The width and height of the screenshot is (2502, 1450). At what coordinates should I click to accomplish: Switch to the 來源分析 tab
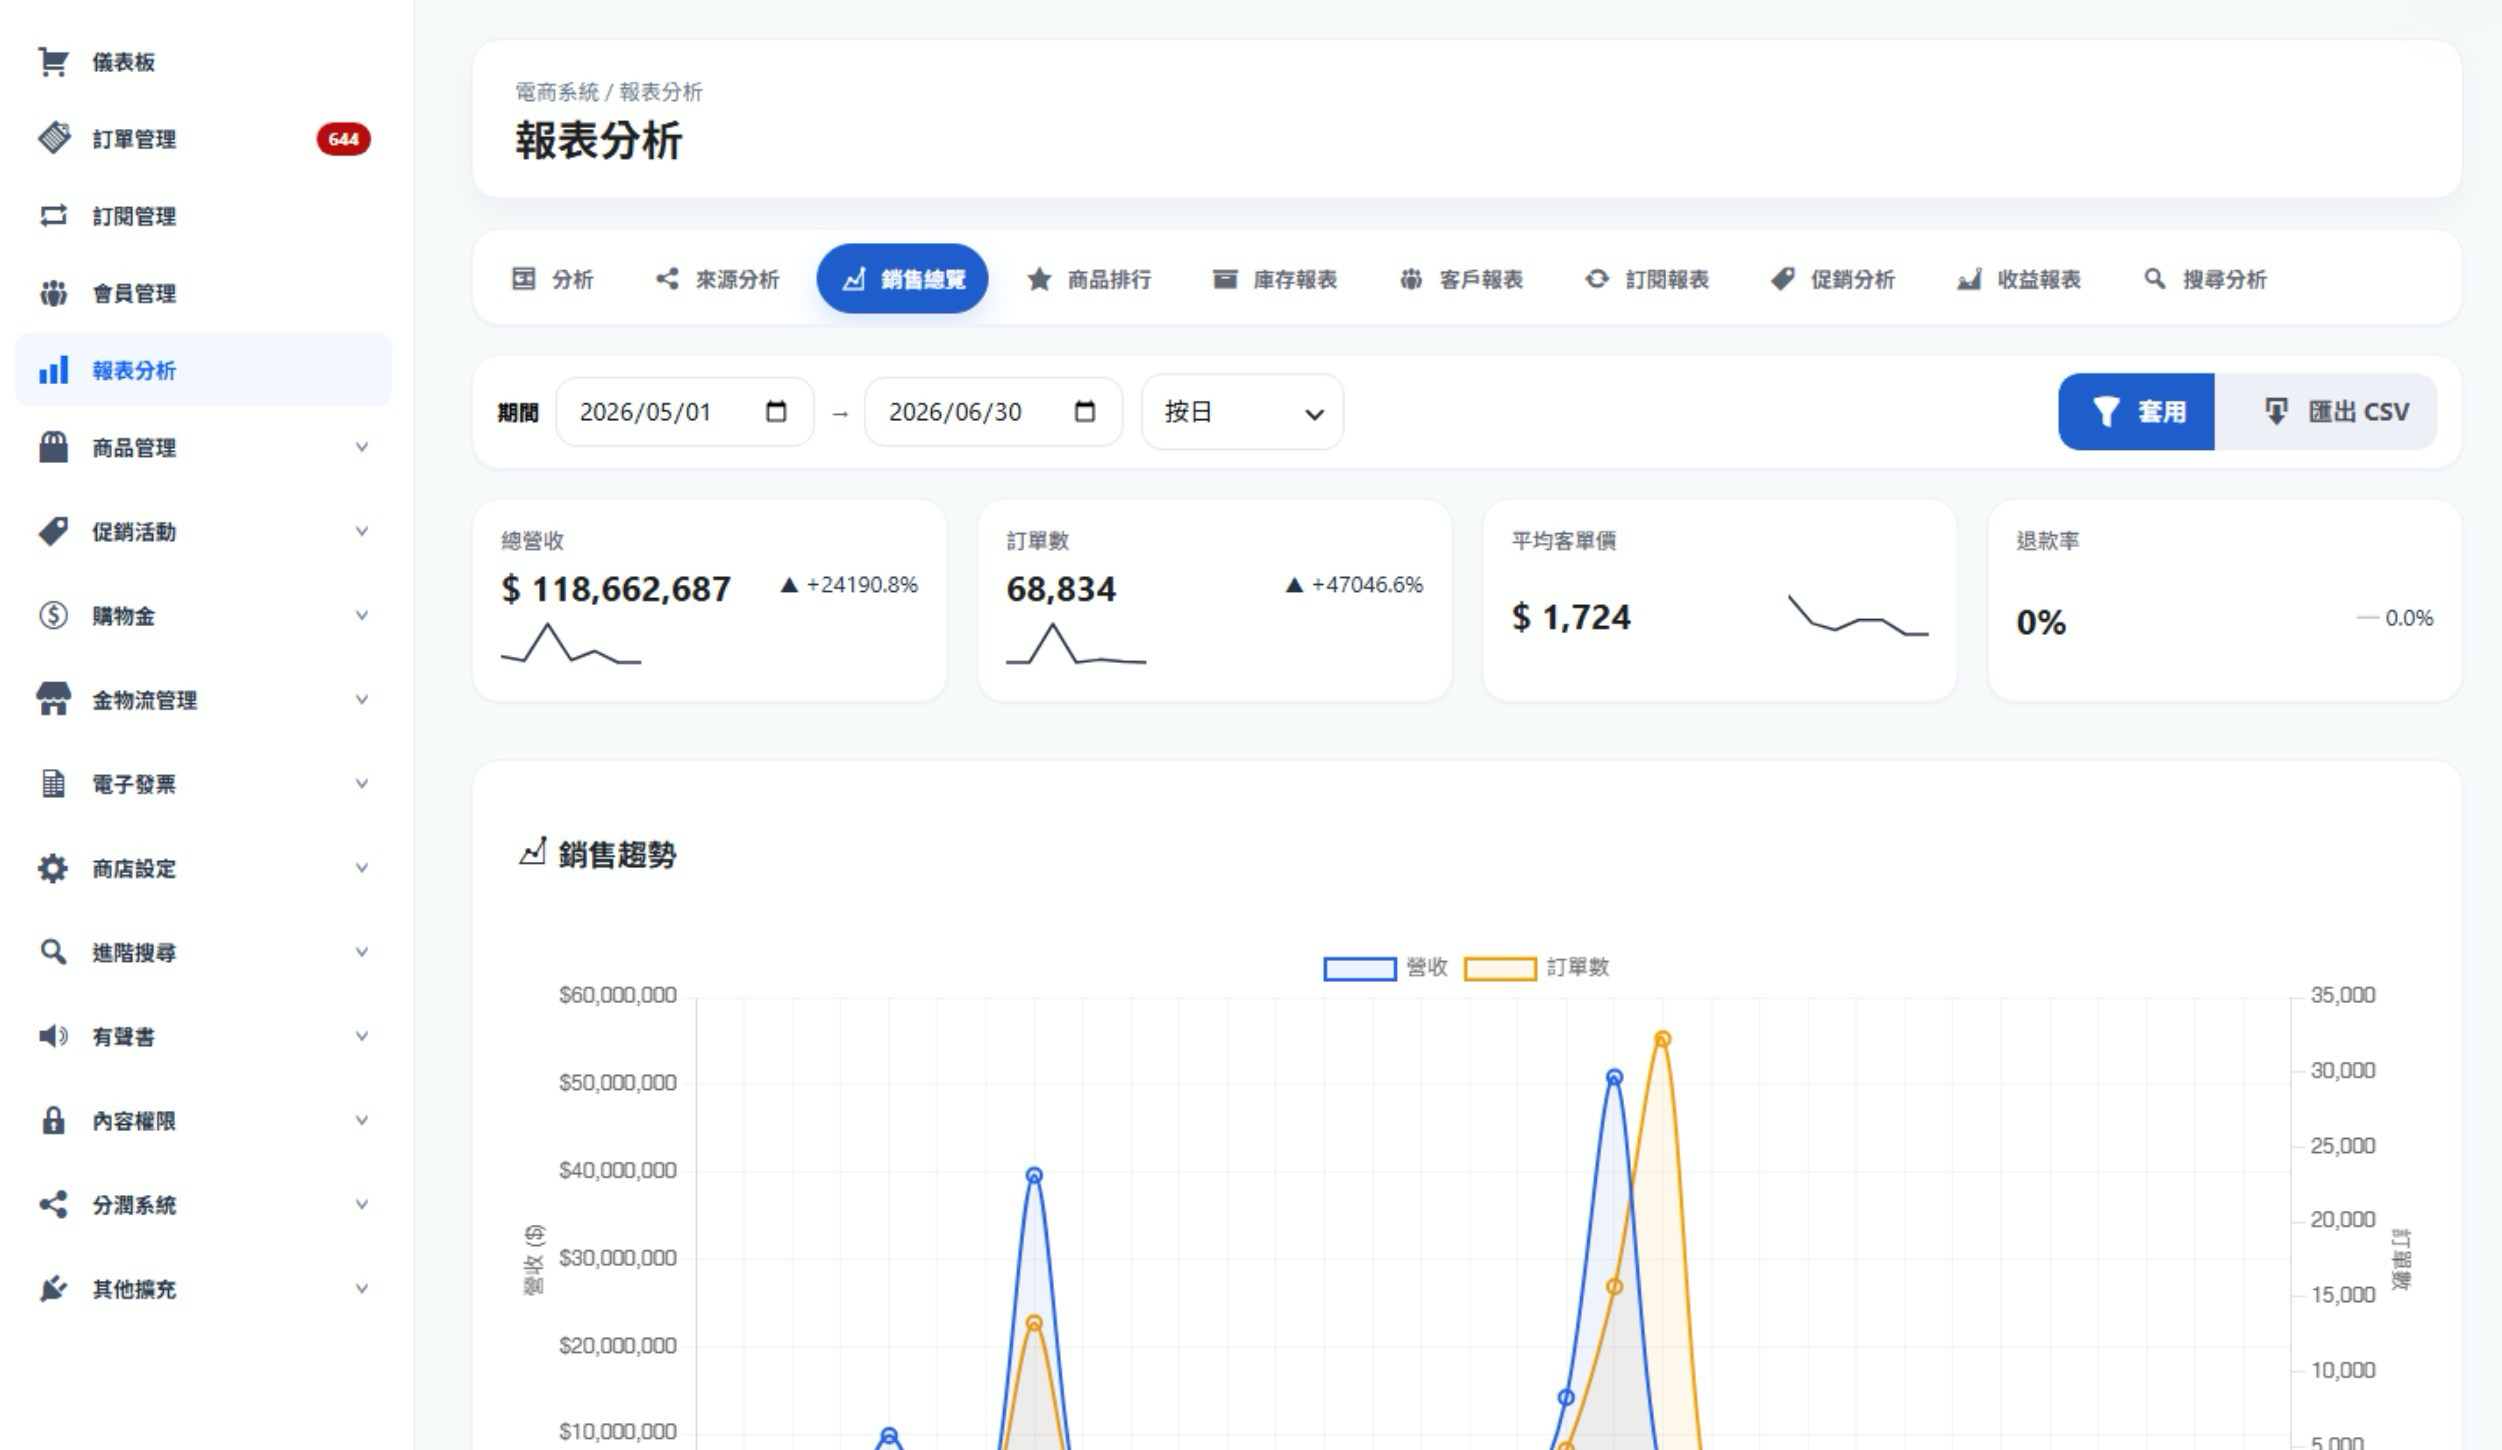click(717, 279)
